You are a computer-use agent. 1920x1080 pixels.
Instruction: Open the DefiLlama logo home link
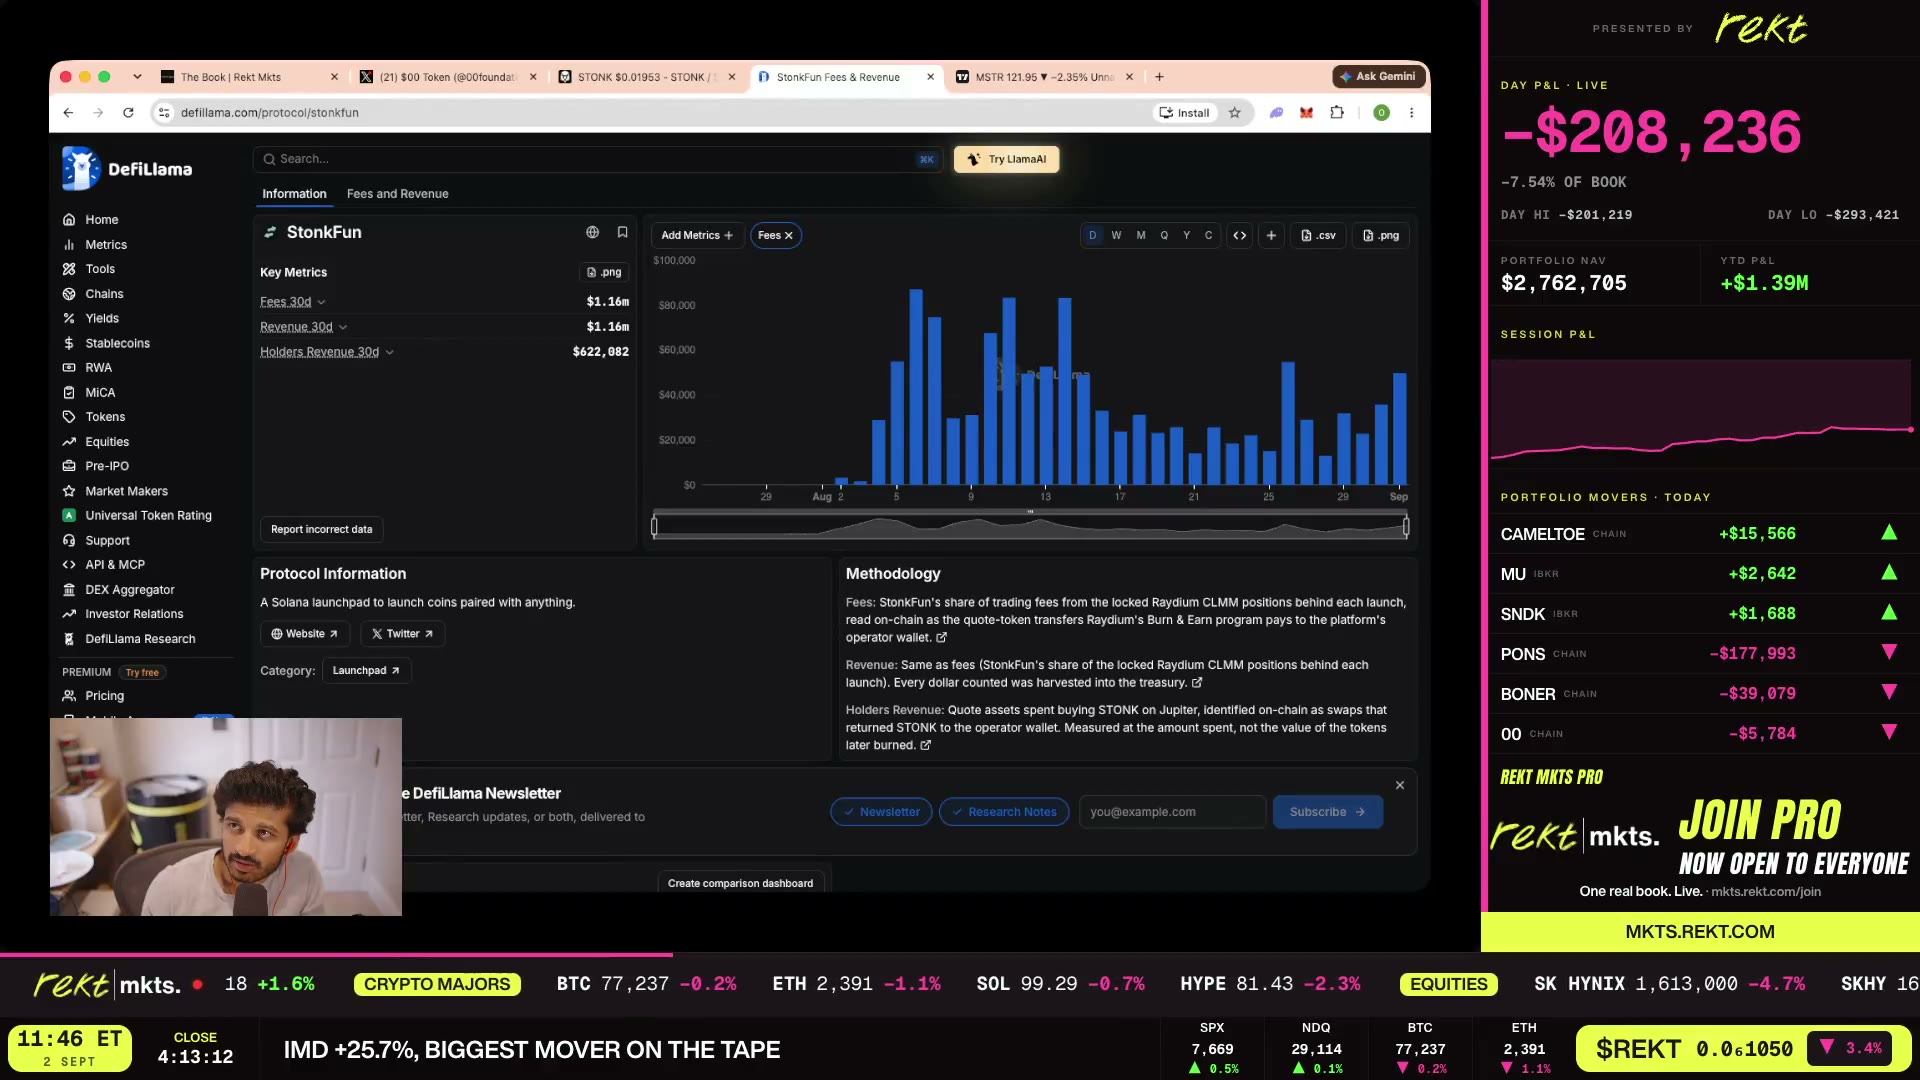click(127, 169)
